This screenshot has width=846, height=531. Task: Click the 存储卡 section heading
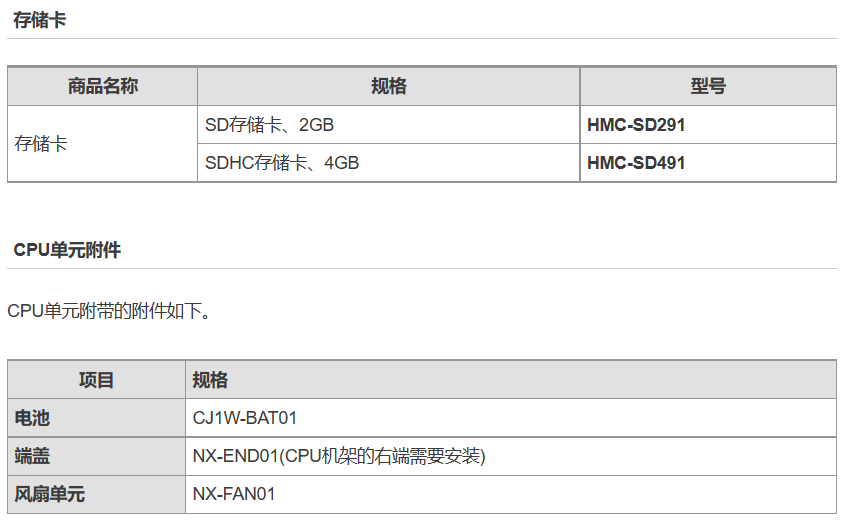[x=40, y=20]
